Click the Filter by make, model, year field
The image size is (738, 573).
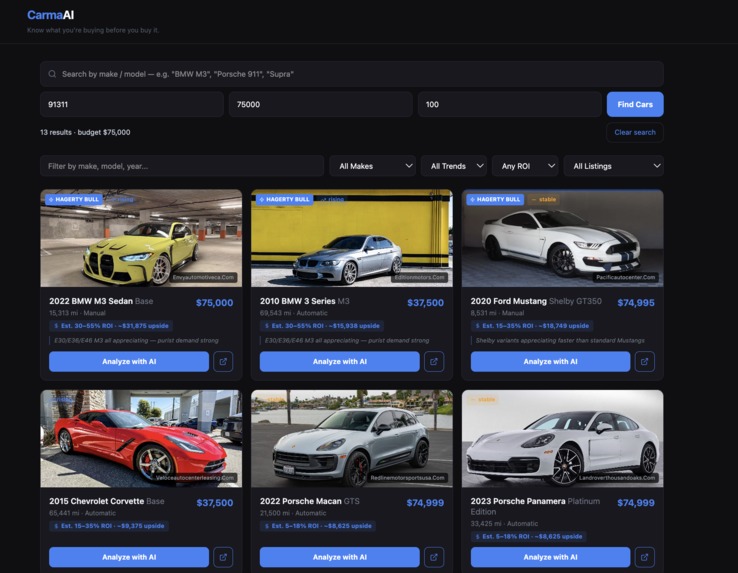pos(182,166)
